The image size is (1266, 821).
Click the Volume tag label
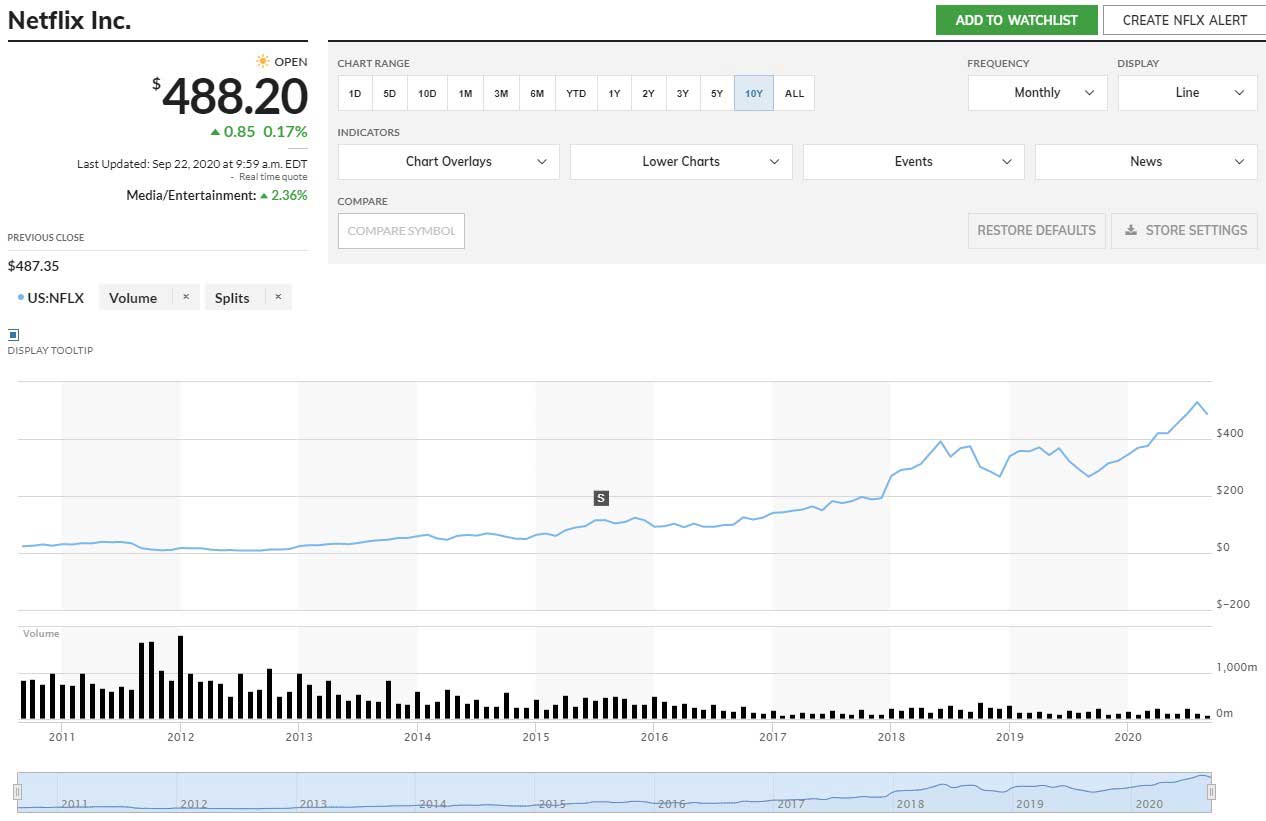click(133, 298)
